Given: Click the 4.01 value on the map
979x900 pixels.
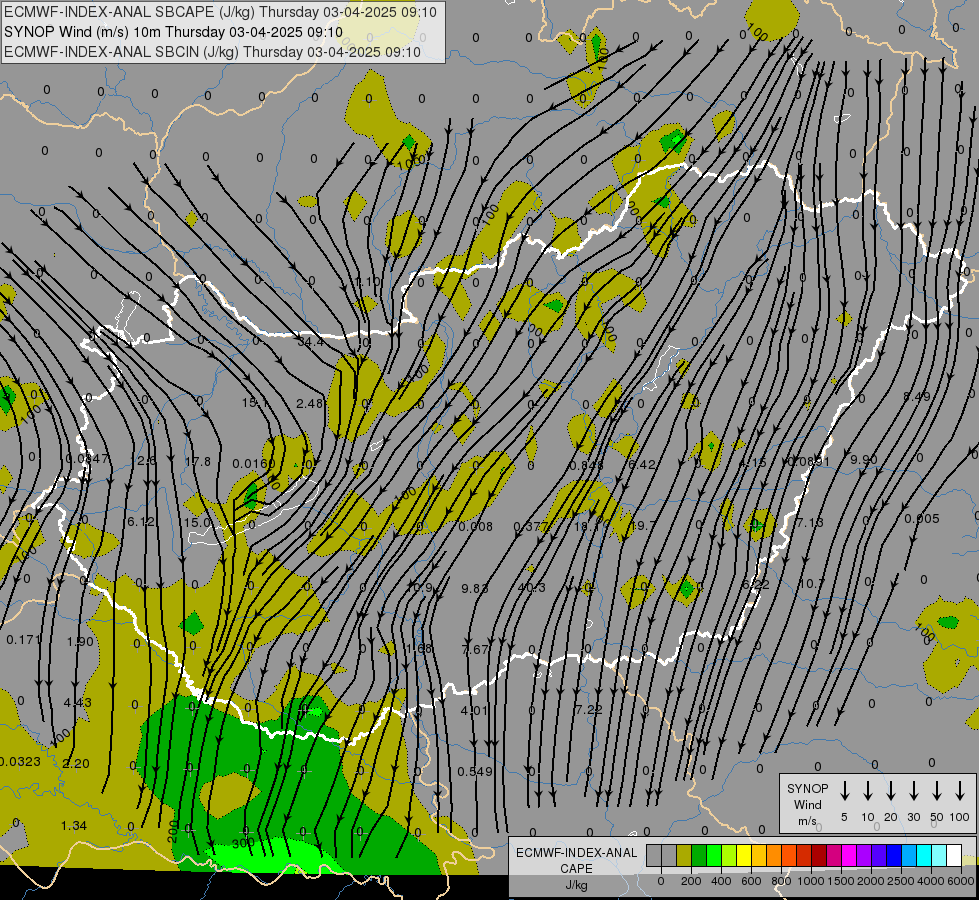Looking at the screenshot, I should click(x=474, y=711).
